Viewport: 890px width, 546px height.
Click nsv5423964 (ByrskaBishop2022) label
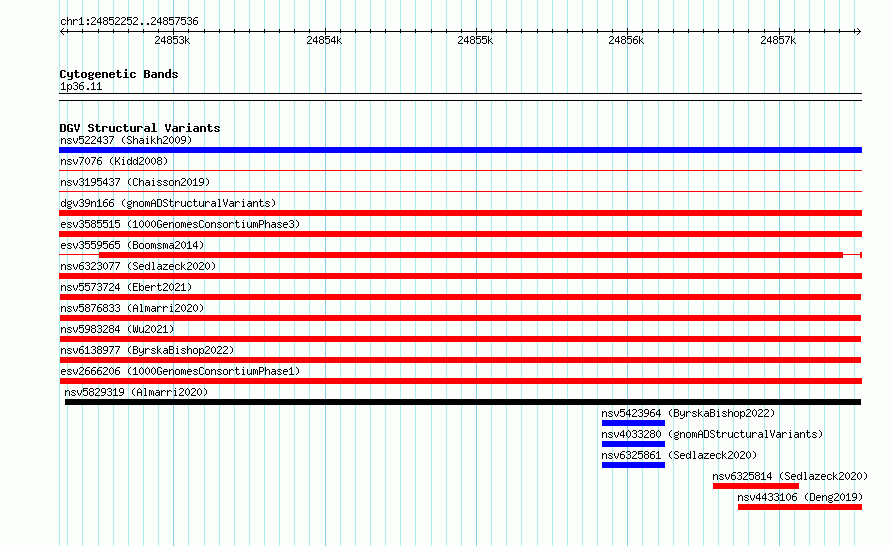pyautogui.click(x=688, y=413)
